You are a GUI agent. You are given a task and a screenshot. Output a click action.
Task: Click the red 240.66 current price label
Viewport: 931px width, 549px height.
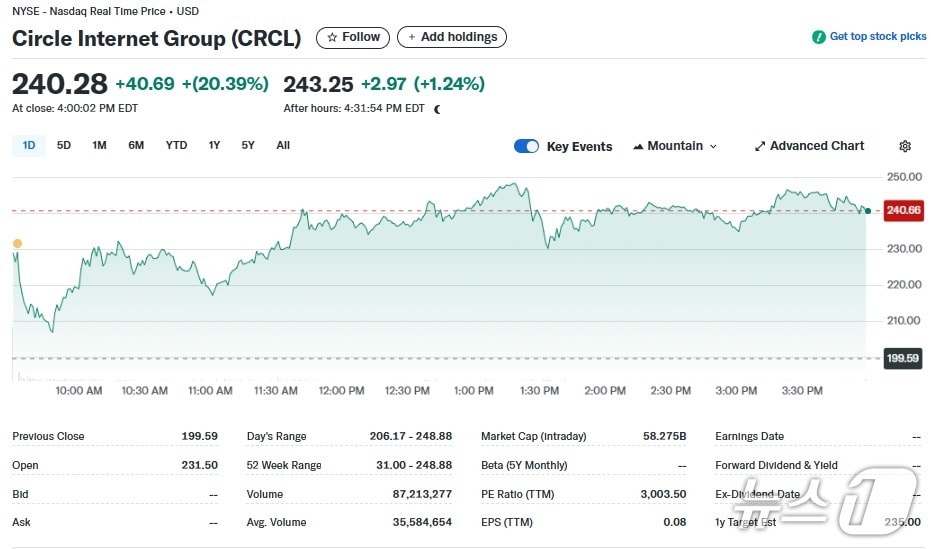pos(903,210)
